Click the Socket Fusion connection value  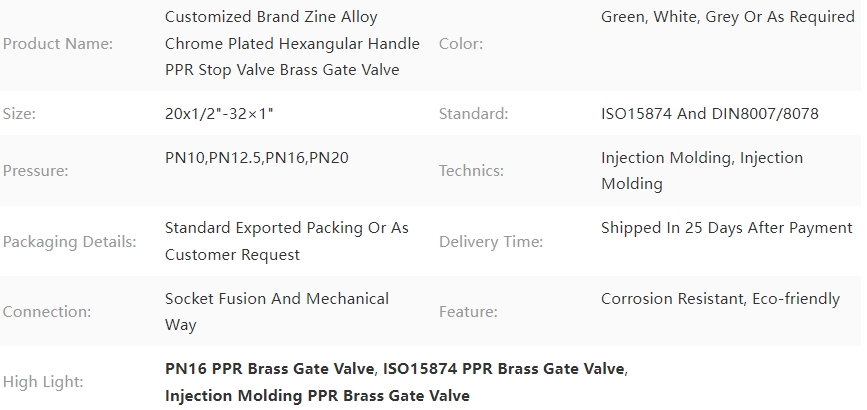(x=276, y=312)
